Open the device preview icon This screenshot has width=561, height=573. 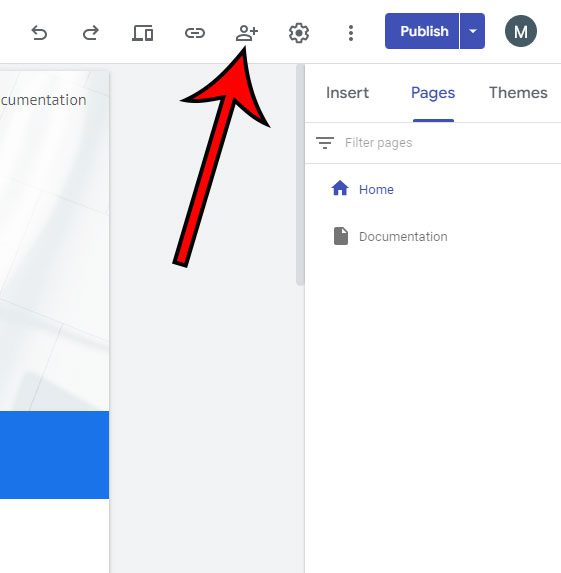143,33
